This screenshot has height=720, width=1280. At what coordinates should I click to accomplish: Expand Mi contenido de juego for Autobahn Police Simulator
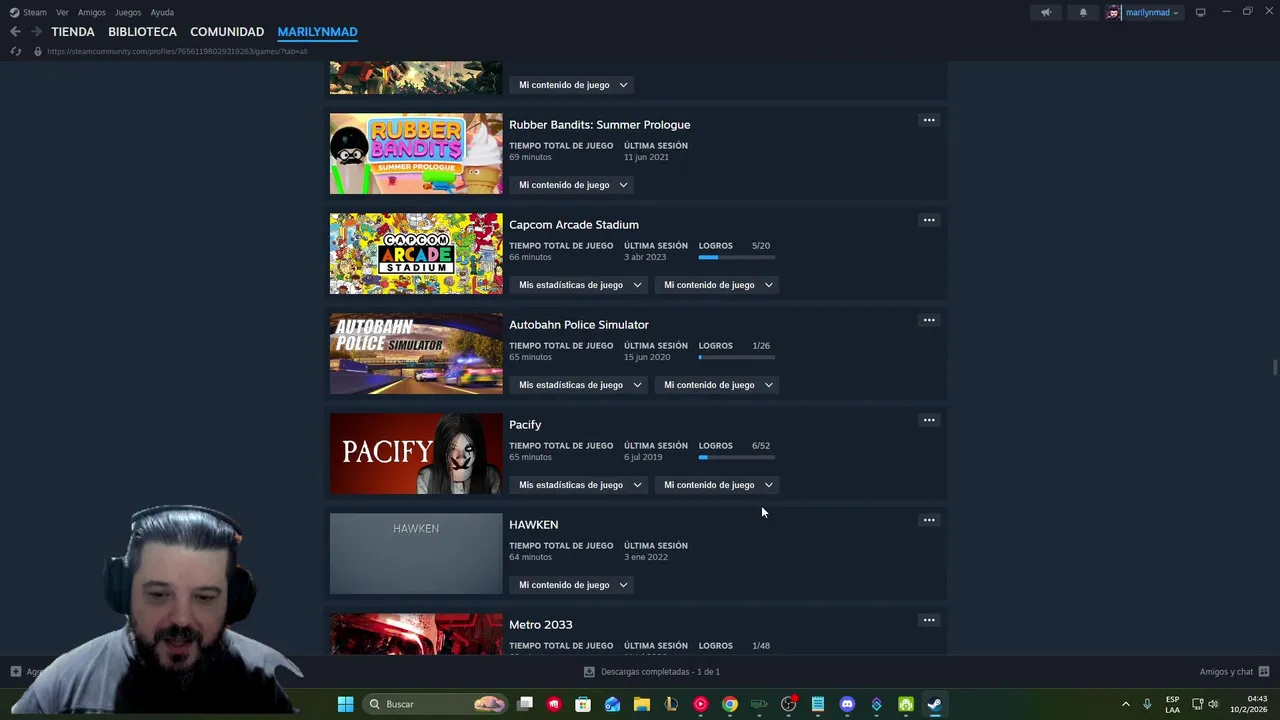718,385
